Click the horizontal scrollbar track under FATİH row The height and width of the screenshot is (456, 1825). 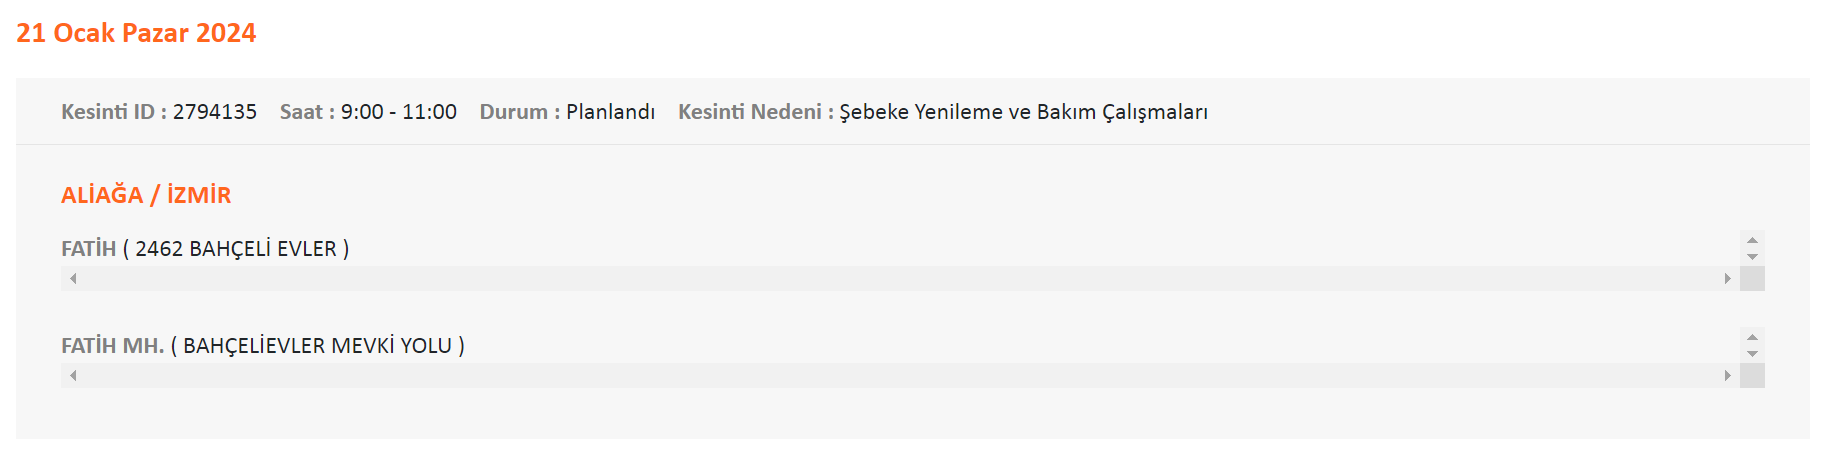pos(900,278)
